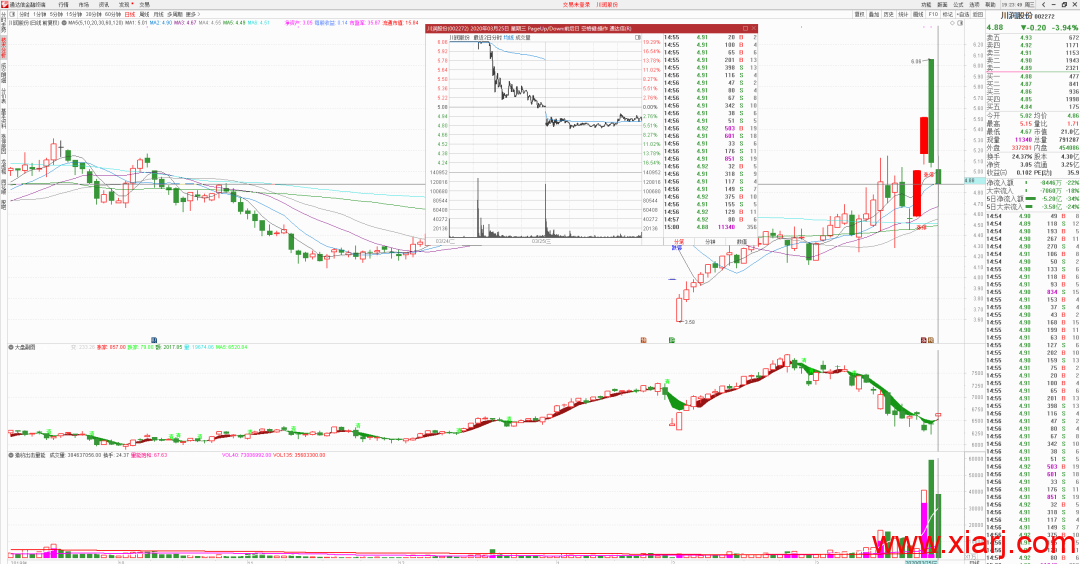
Task: Click the clock showing 19:23:49
Action: [x=1014, y=4]
